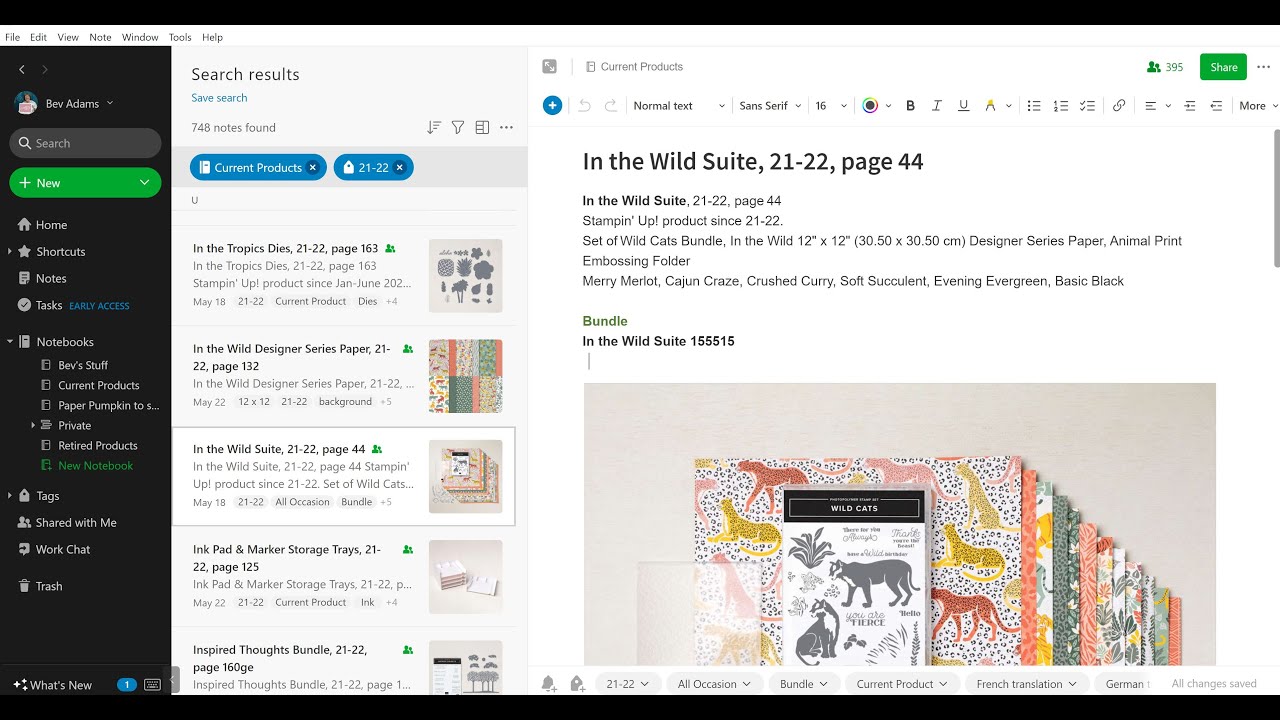Open the Paper Pumpkin notebook
This screenshot has height=720, width=1280.
click(108, 406)
